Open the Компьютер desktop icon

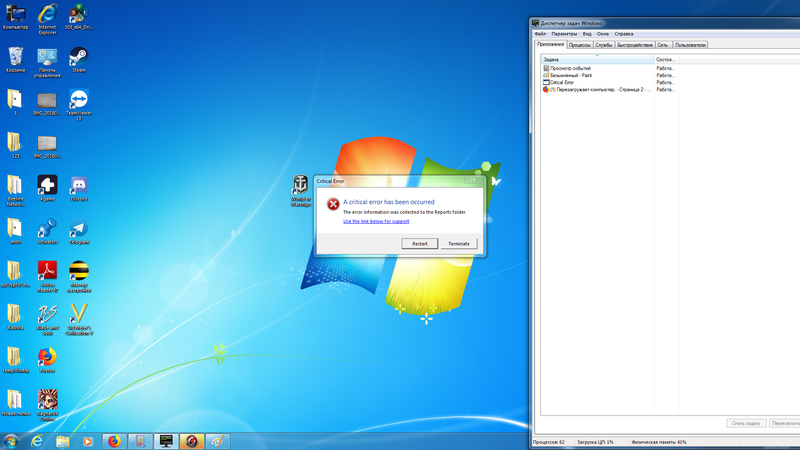(15, 17)
